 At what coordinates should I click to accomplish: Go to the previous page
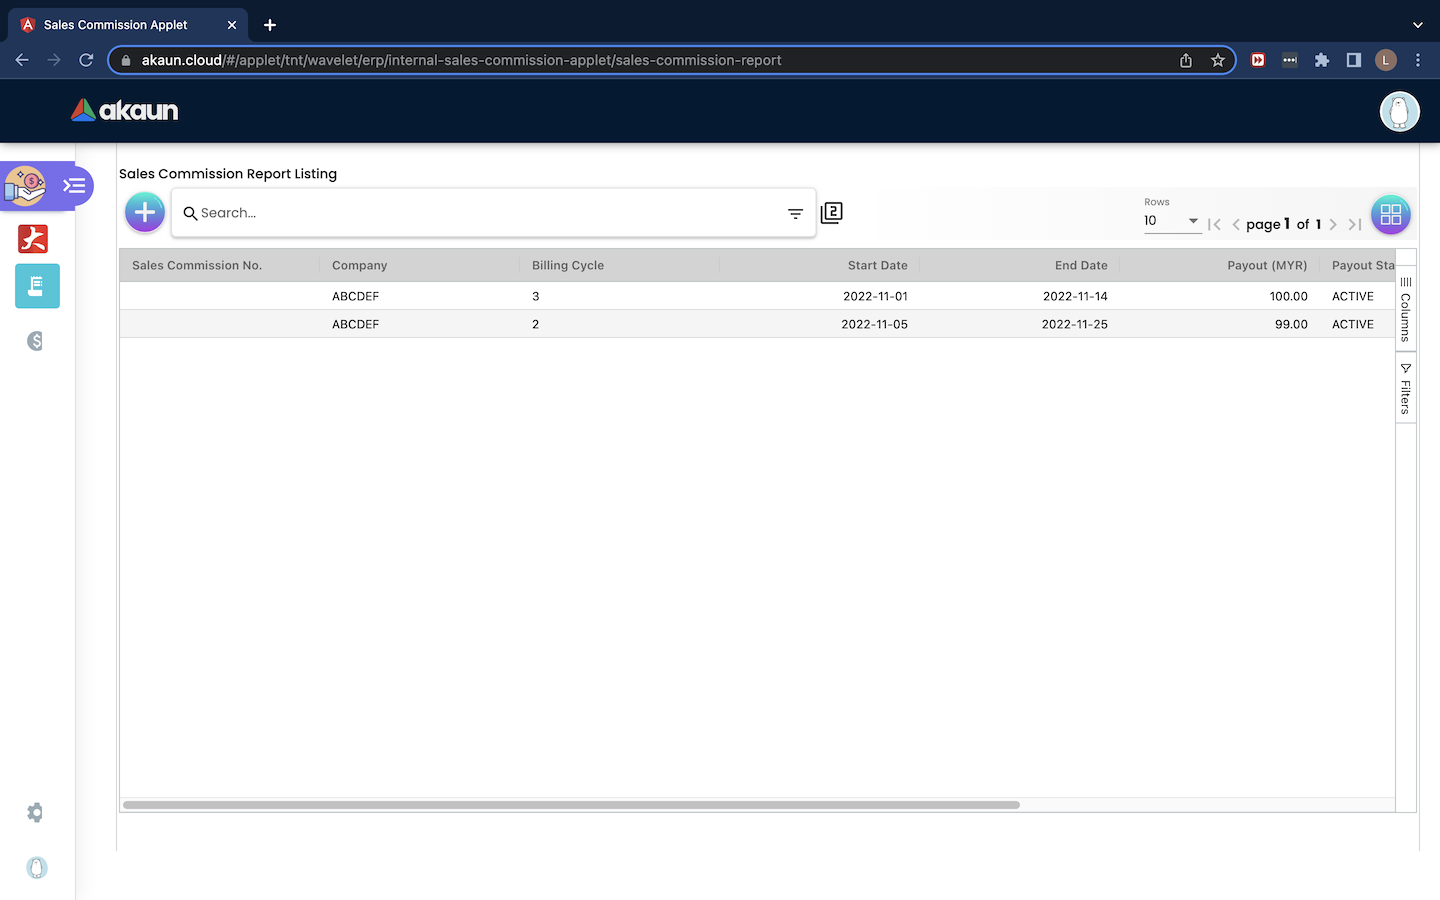tap(1236, 225)
